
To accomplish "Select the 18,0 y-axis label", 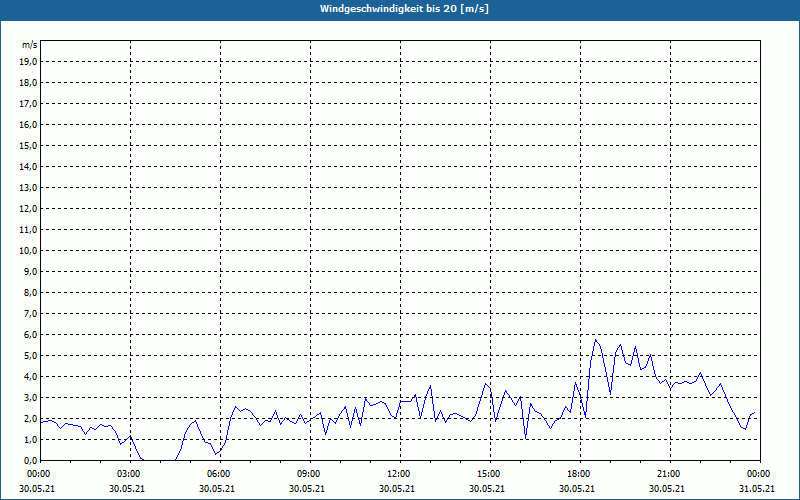I will coord(28,83).
